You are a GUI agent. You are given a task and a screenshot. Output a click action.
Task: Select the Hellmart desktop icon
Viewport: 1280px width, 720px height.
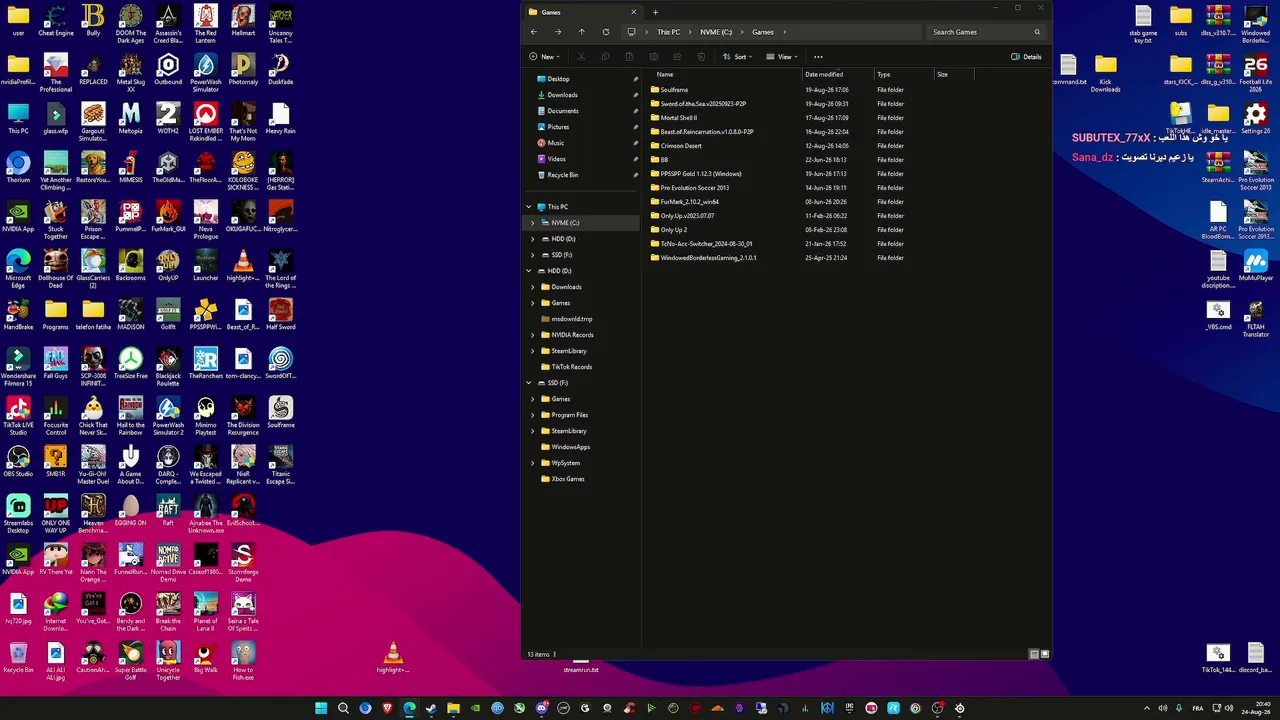(243, 22)
